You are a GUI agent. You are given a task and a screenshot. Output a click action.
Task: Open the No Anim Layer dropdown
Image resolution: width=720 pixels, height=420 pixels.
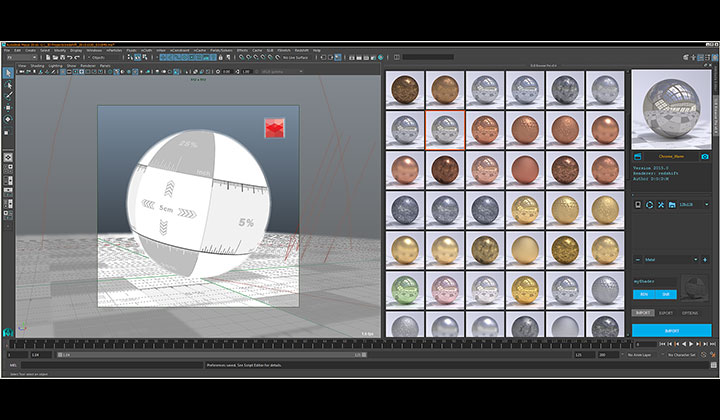(642, 355)
